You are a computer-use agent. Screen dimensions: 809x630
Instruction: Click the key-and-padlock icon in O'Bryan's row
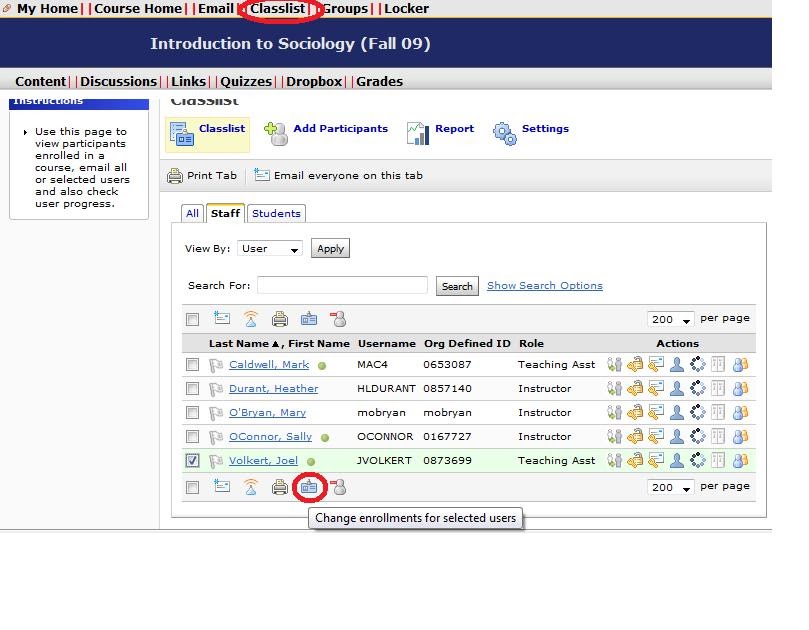tap(635, 413)
